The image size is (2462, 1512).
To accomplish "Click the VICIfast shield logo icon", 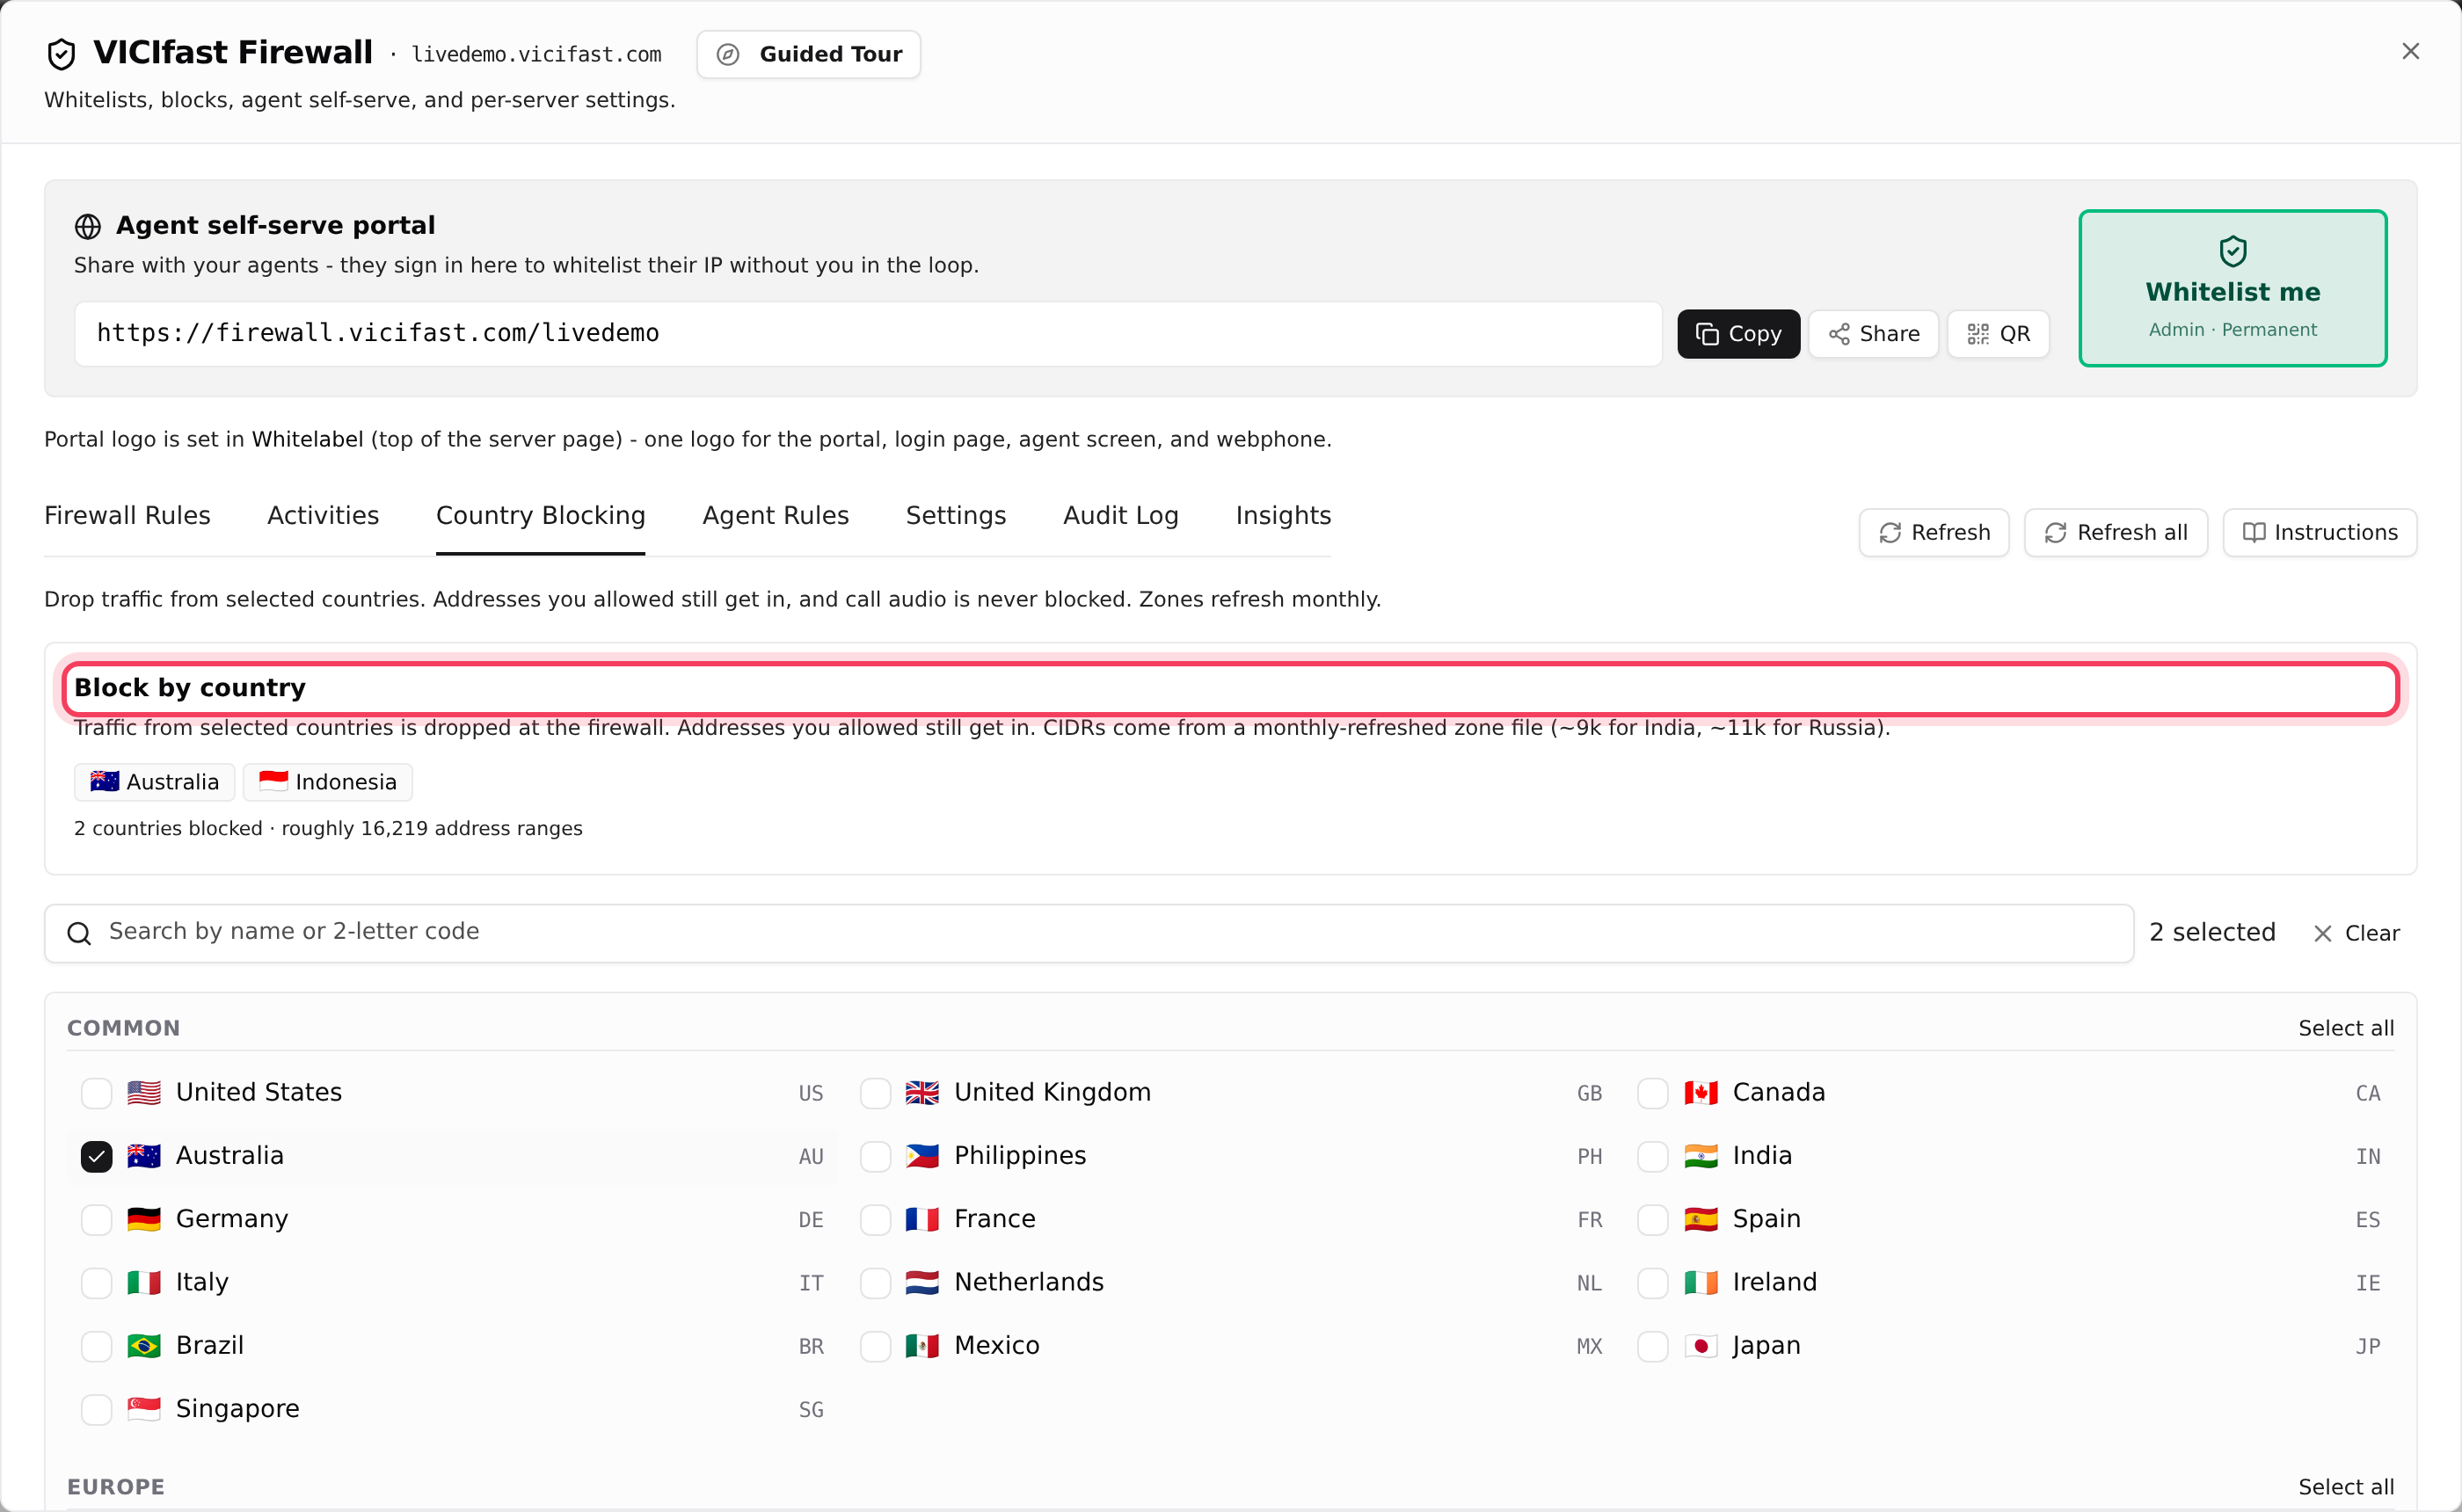I will point(61,54).
